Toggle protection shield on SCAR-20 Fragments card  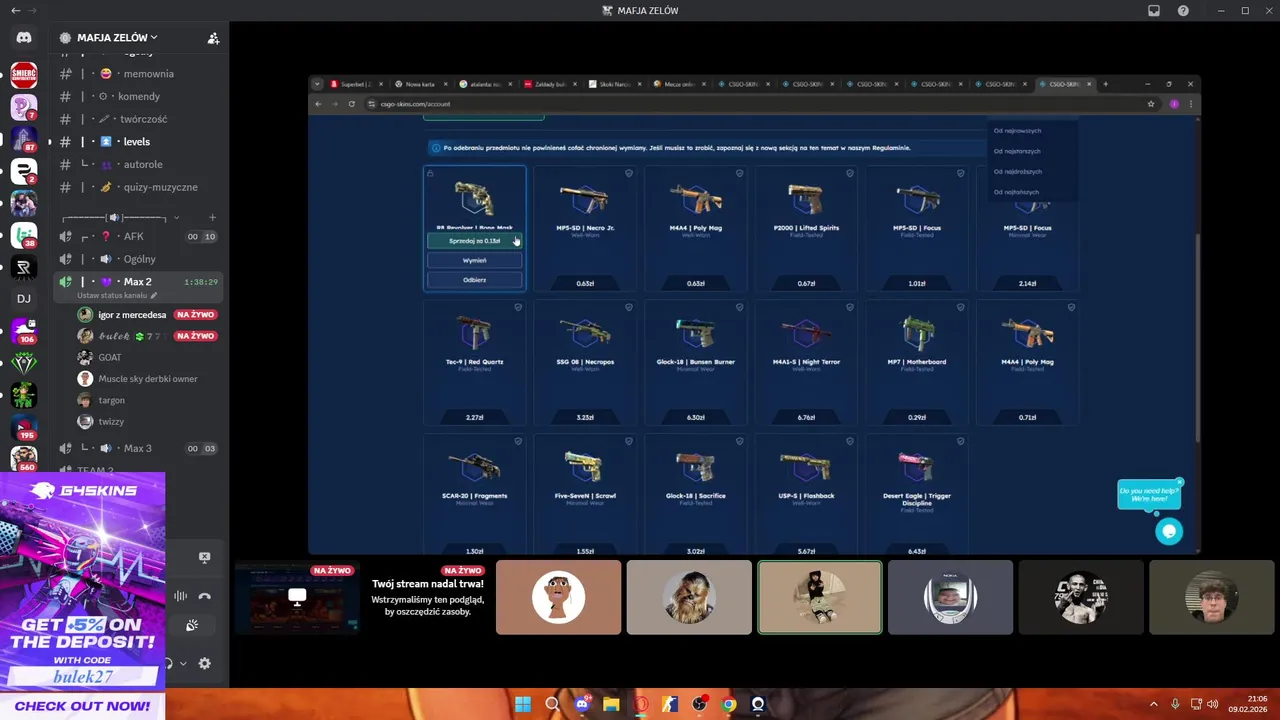[518, 441]
